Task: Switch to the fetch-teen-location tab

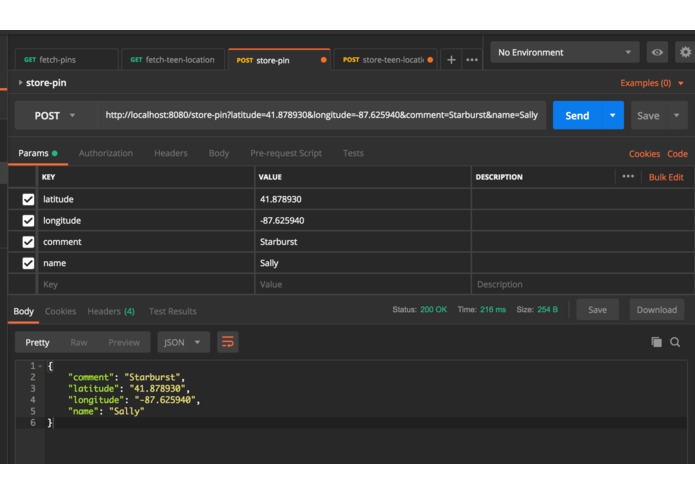Action: click(173, 60)
